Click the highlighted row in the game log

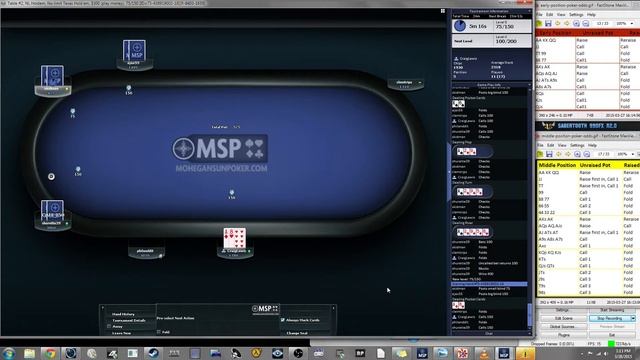pyautogui.click(x=489, y=284)
